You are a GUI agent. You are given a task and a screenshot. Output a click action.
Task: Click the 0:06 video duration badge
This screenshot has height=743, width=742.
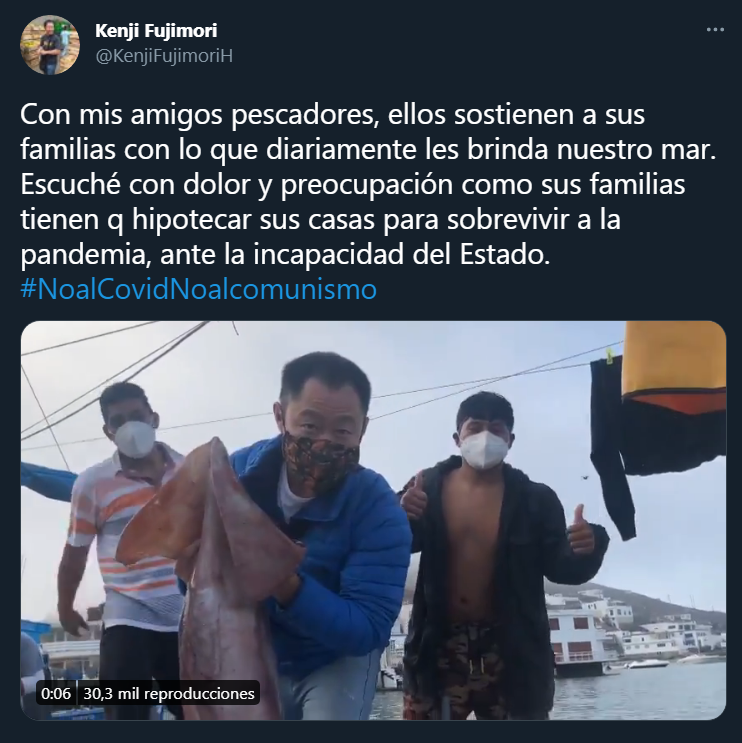click(56, 694)
